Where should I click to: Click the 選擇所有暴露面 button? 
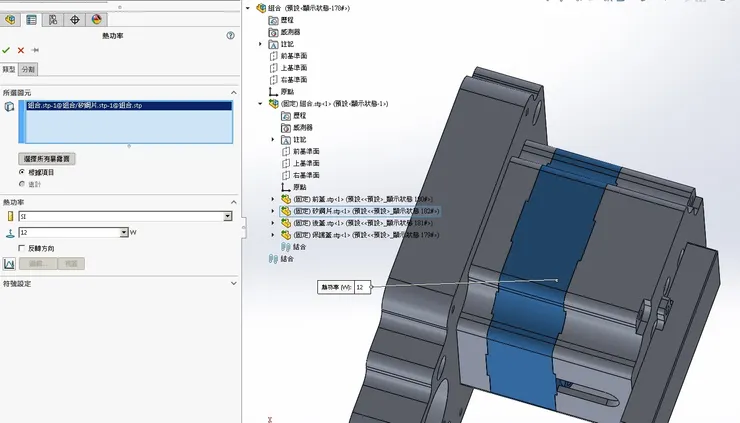click(x=47, y=159)
